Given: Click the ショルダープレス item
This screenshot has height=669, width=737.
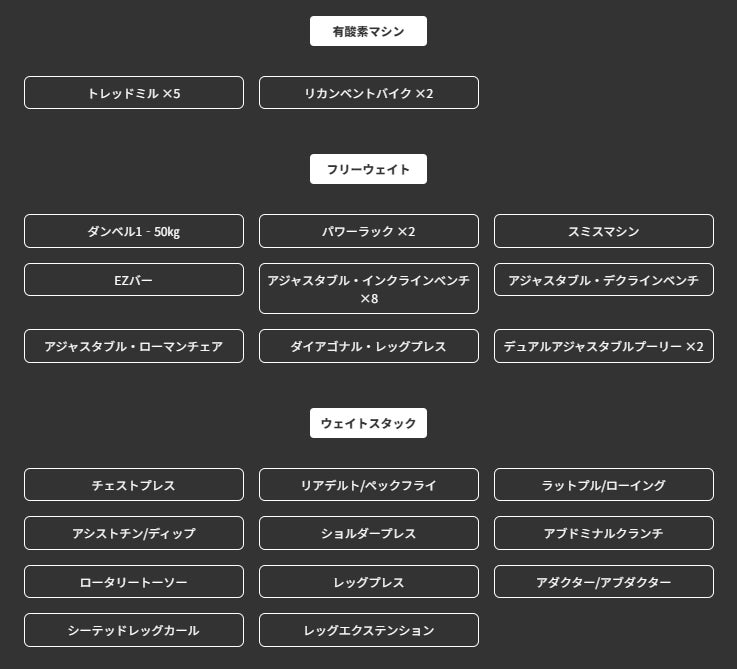Looking at the screenshot, I should click(369, 533).
